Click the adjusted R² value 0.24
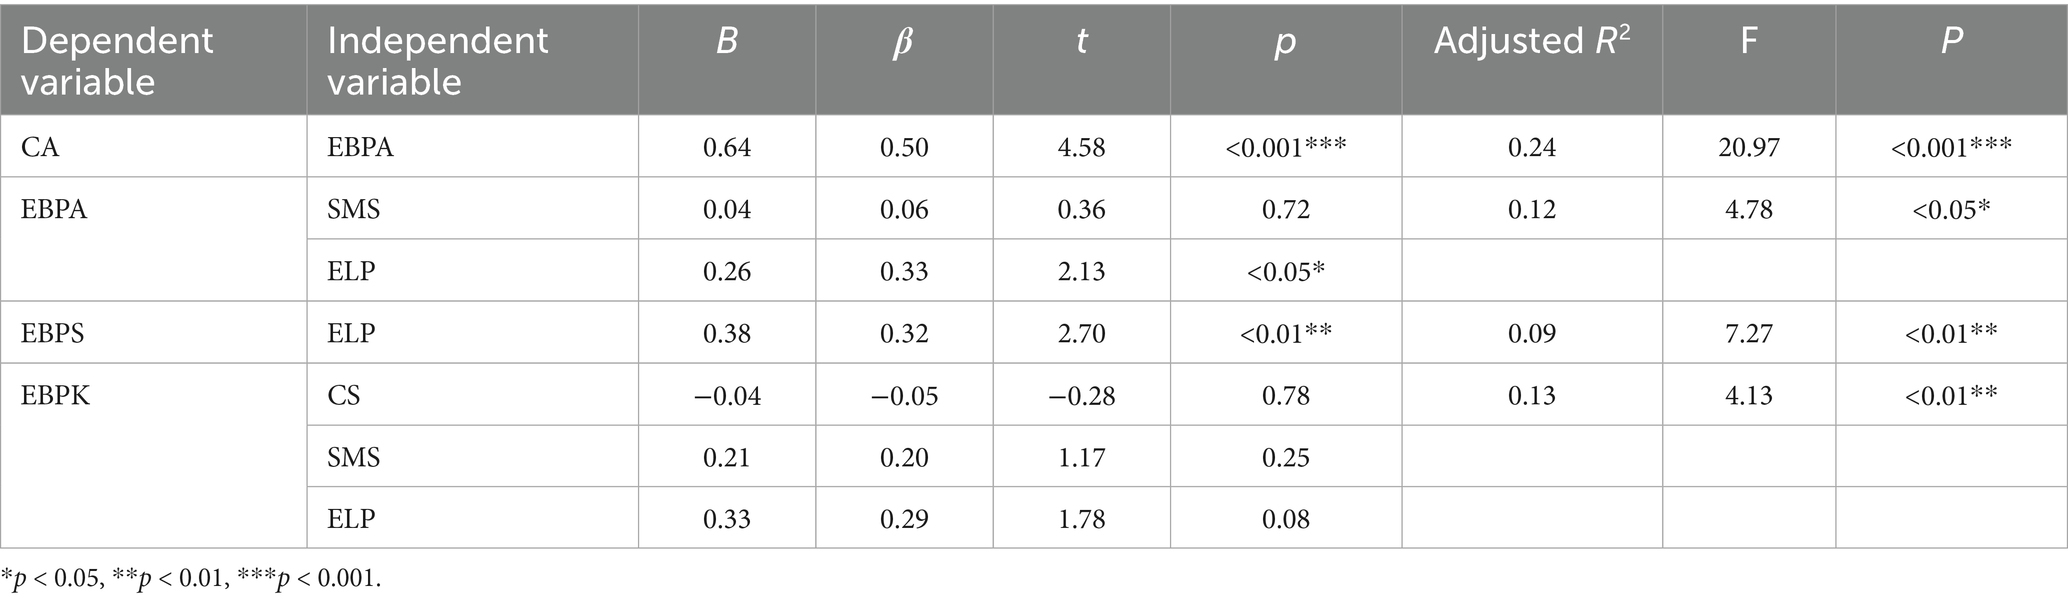This screenshot has width=2068, height=602. click(1531, 148)
